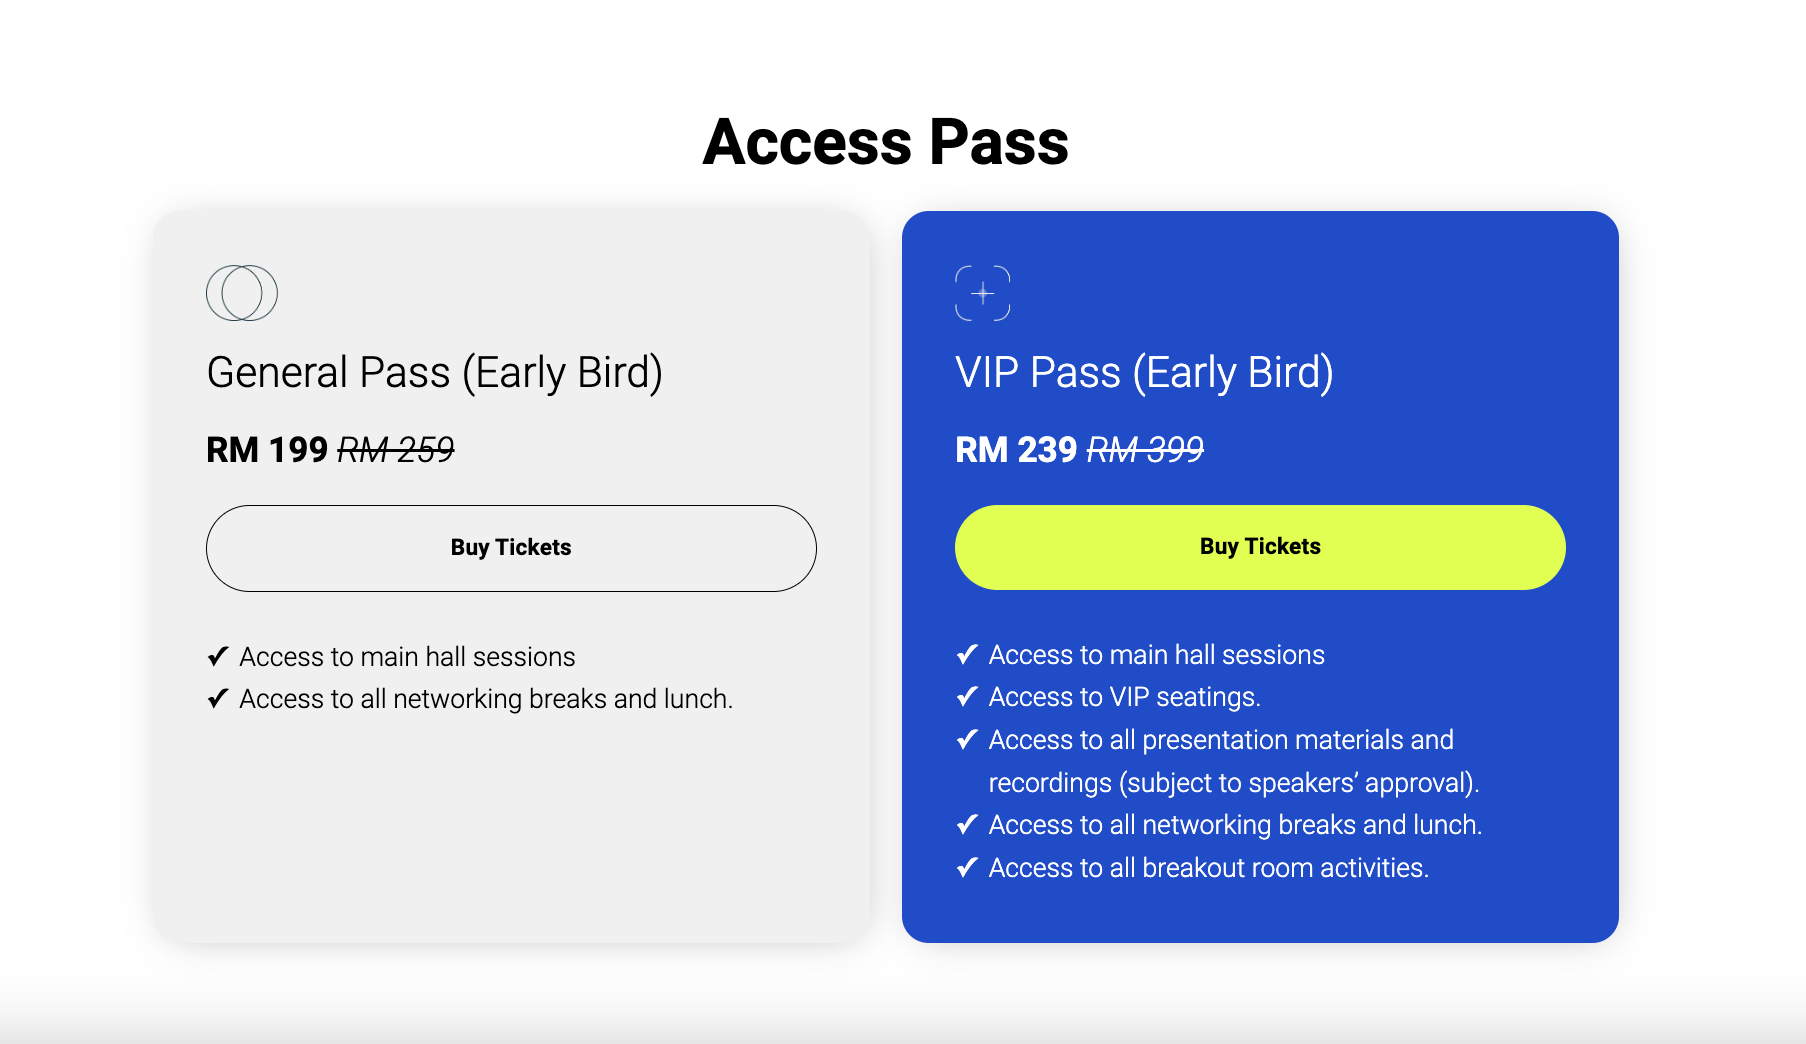This screenshot has width=1806, height=1044.
Task: Click the Access Pass heading
Action: click(885, 141)
